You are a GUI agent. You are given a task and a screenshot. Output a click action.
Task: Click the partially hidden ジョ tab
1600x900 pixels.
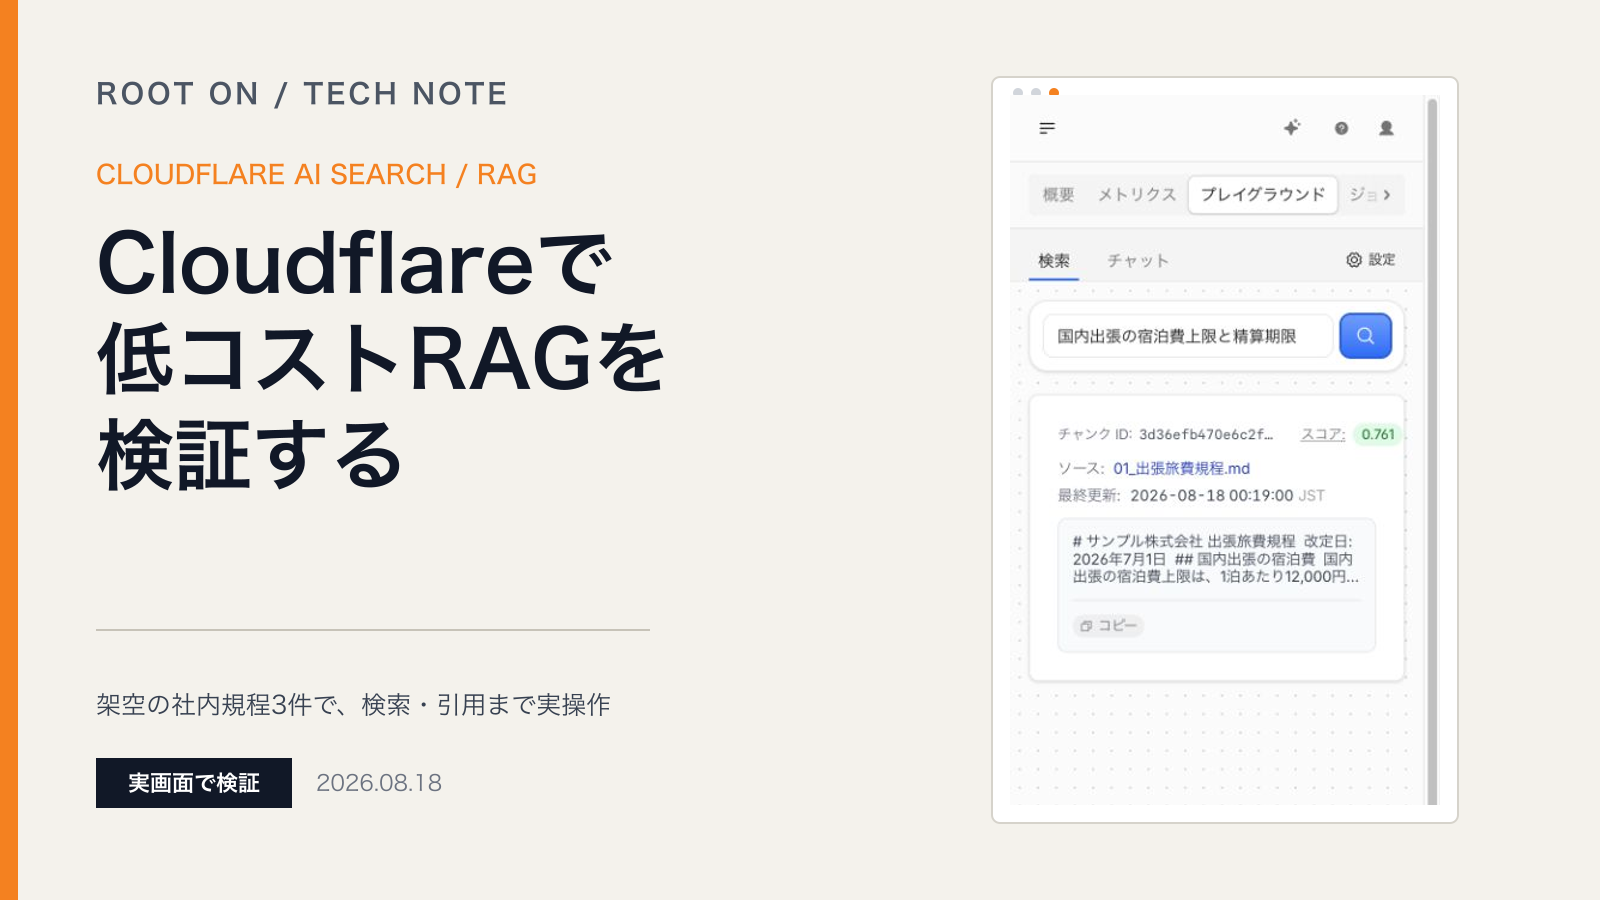click(x=1362, y=195)
